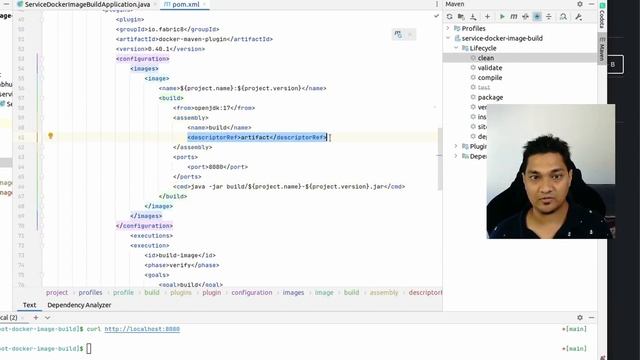Expand the Plugins node in Maven tree
640x360 pixels.
pyautogui.click(x=456, y=146)
